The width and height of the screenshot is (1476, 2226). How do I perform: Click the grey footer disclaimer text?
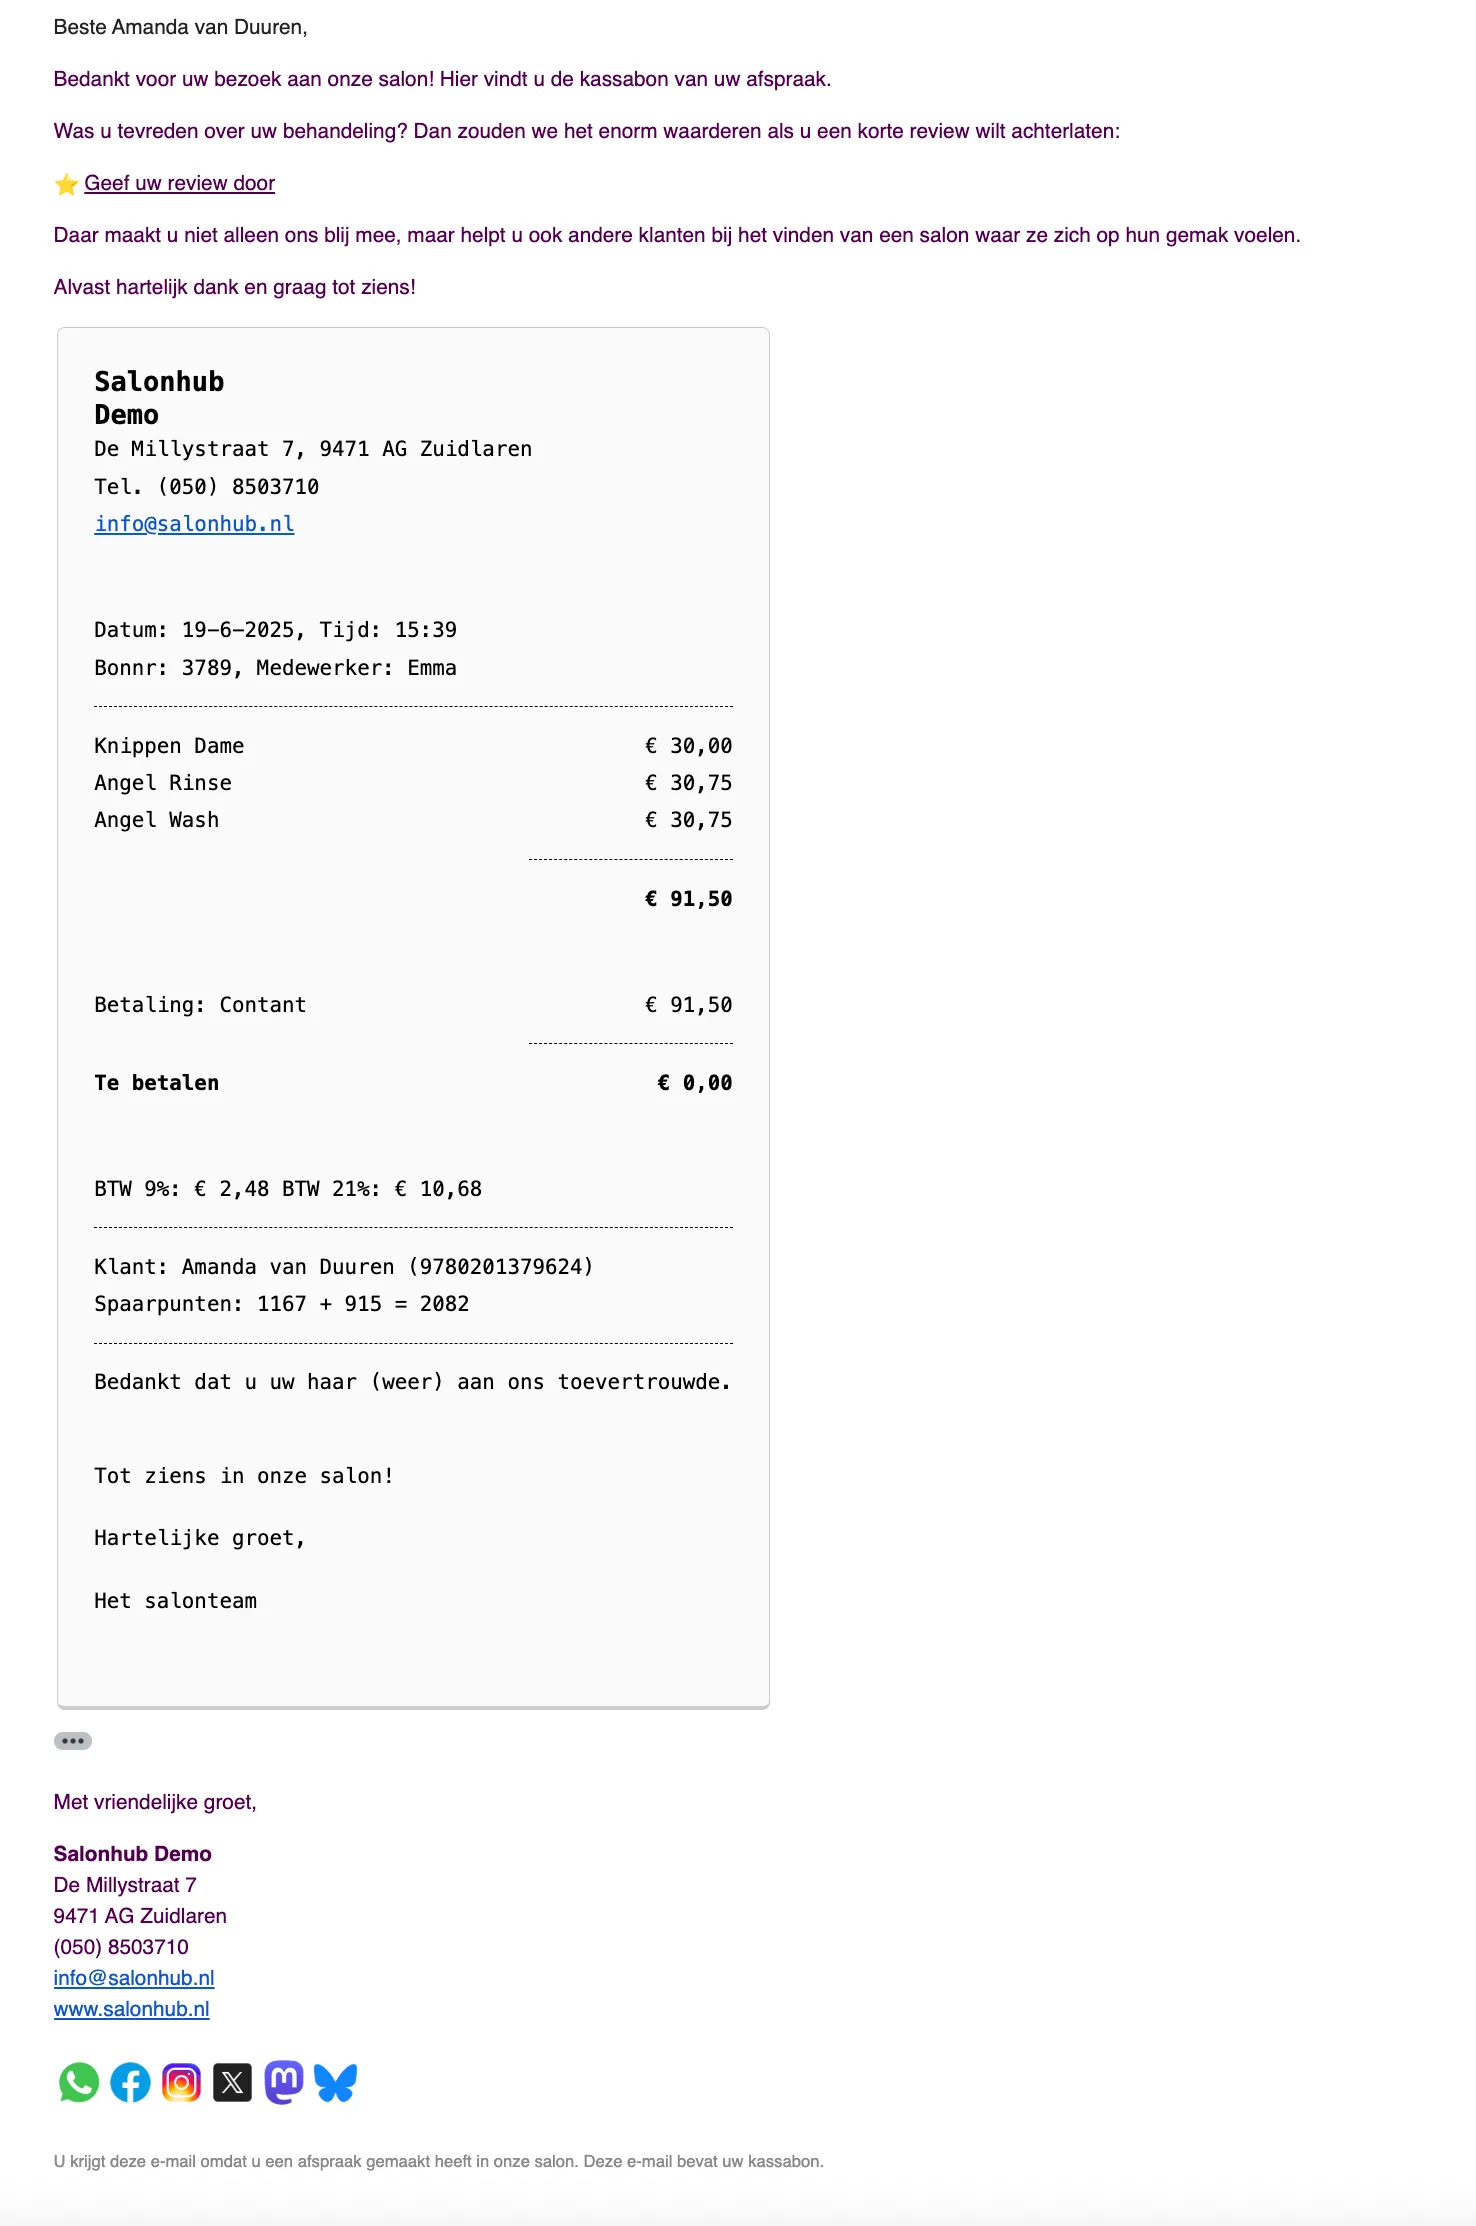pyautogui.click(x=438, y=2161)
